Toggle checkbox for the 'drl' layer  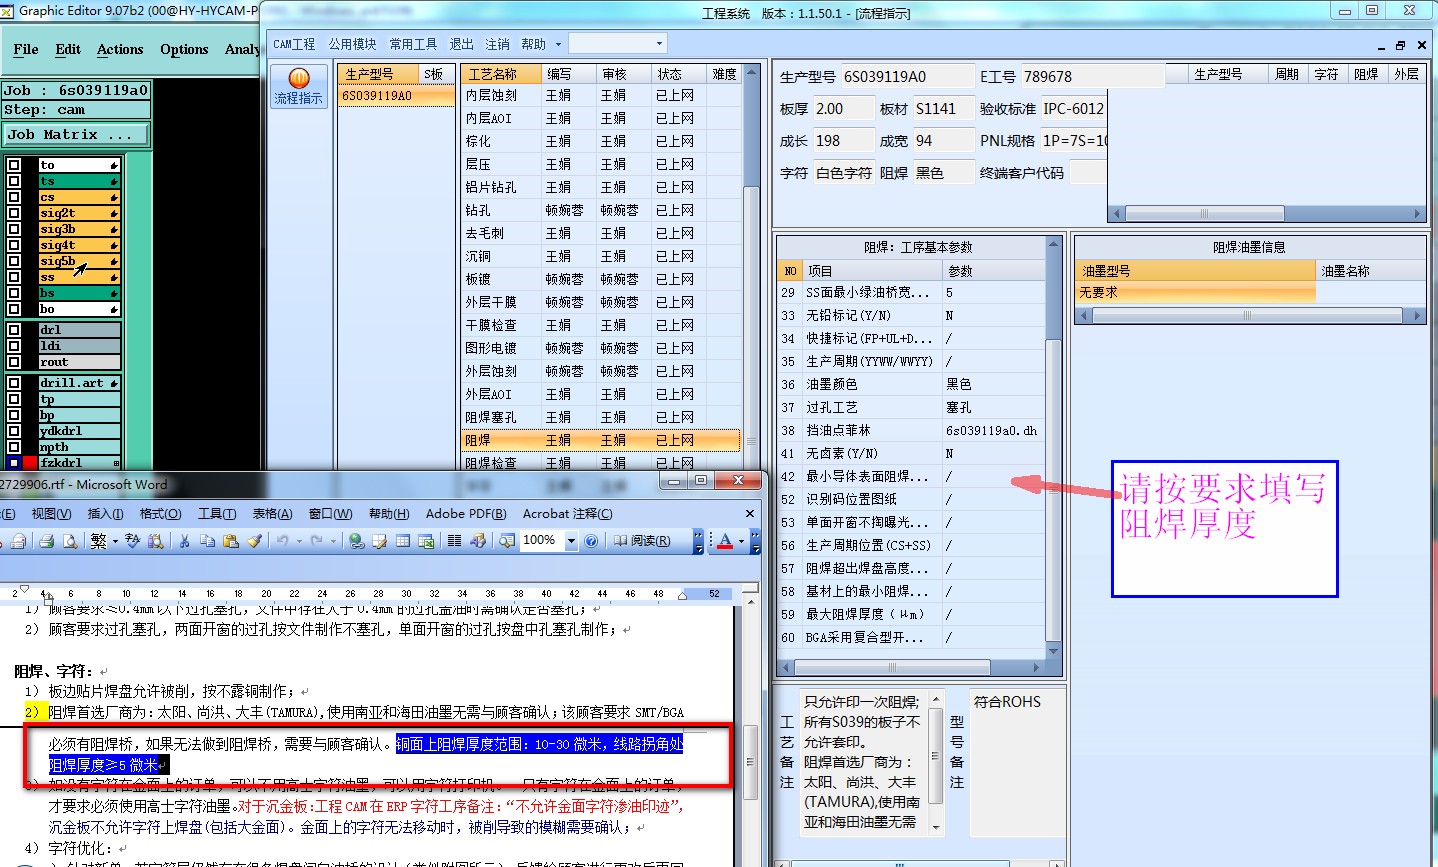pos(14,330)
